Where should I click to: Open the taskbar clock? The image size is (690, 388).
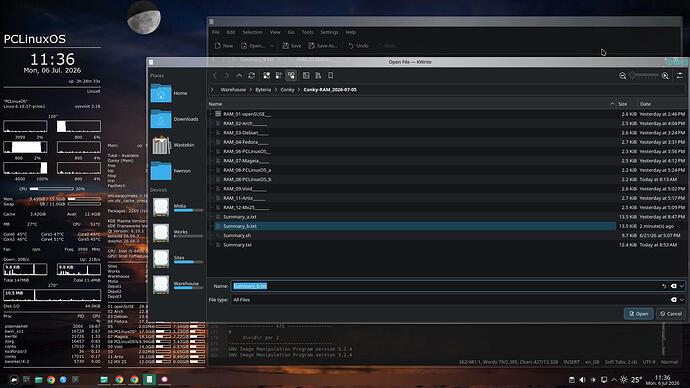[x=662, y=380]
